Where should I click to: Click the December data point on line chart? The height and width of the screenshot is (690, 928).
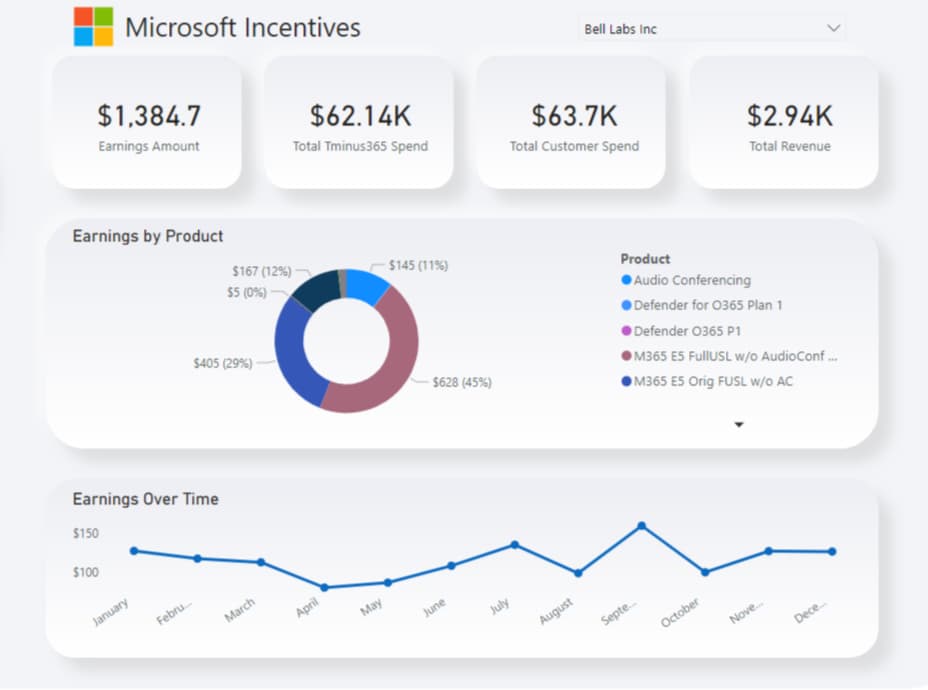(x=832, y=552)
